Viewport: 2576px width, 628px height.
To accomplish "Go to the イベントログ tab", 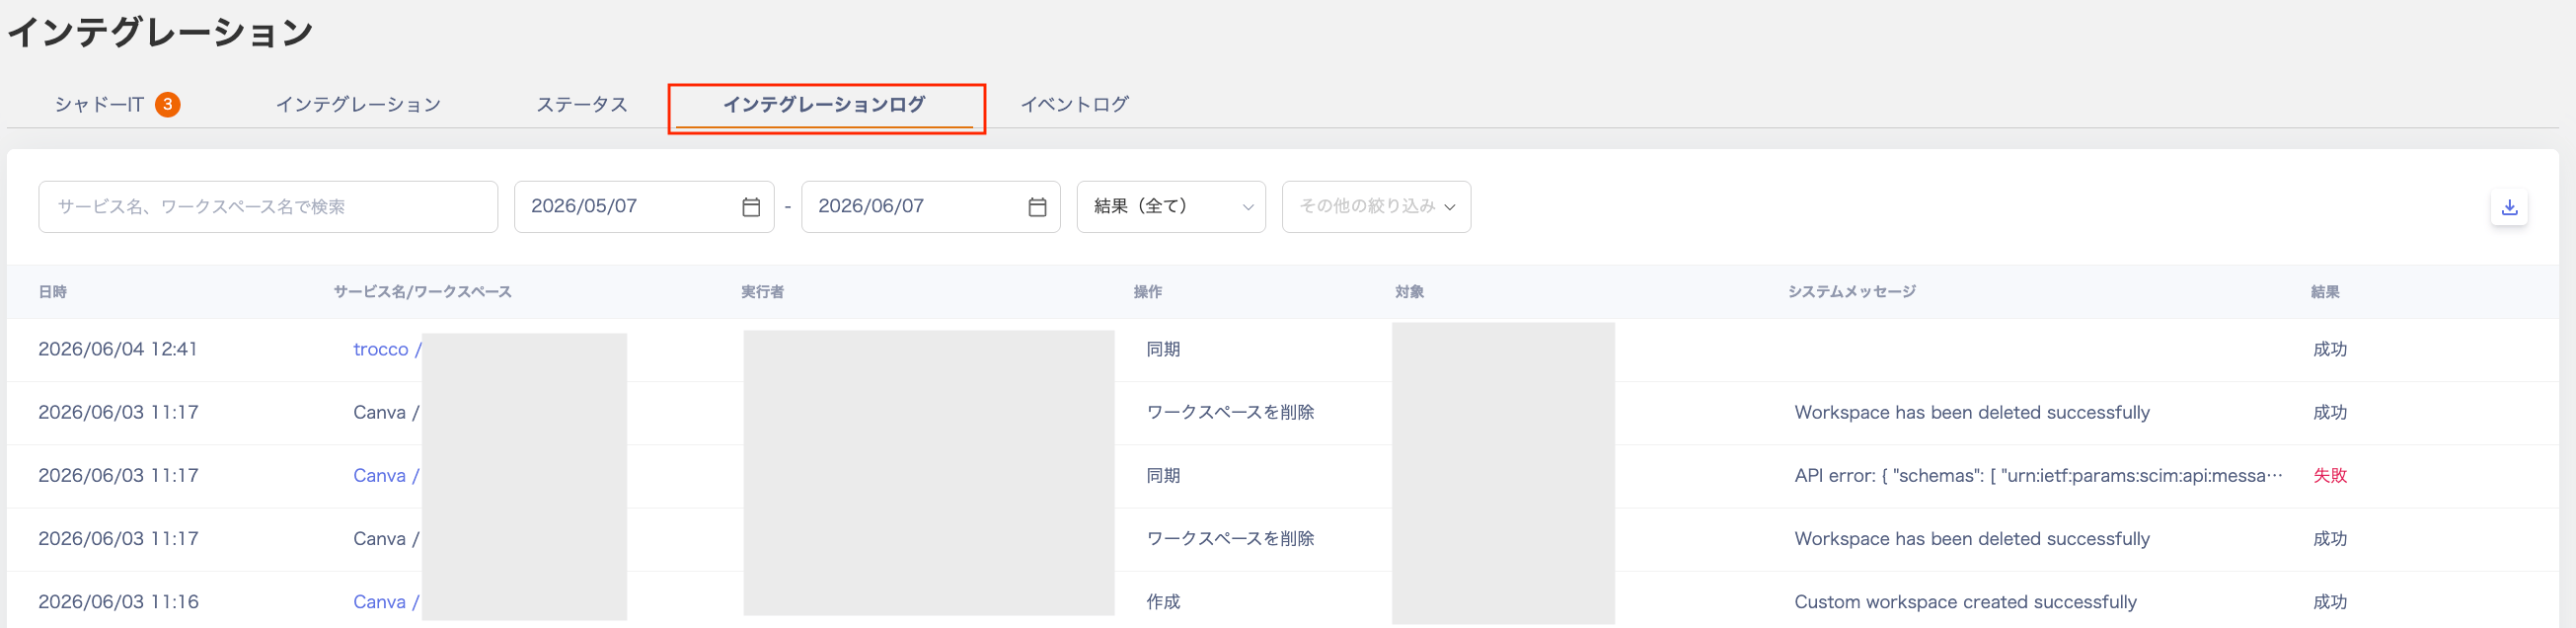I will 1075,104.
